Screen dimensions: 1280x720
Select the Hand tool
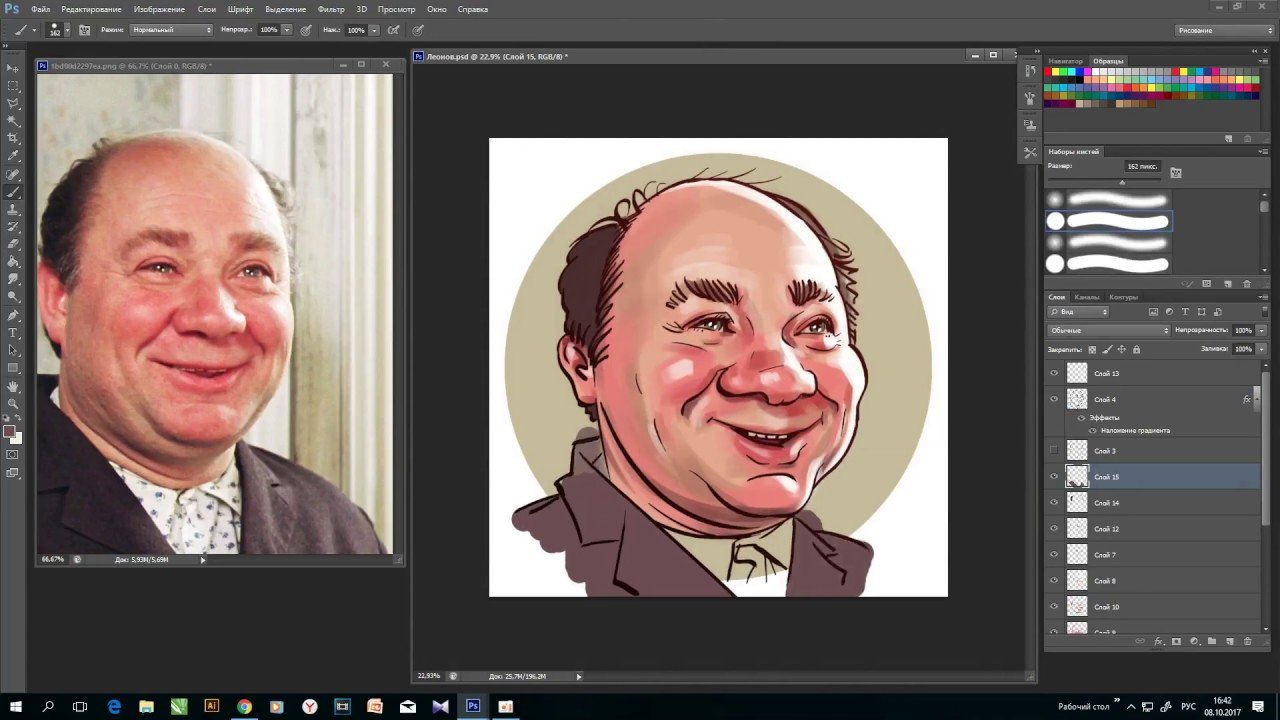pyautogui.click(x=13, y=386)
